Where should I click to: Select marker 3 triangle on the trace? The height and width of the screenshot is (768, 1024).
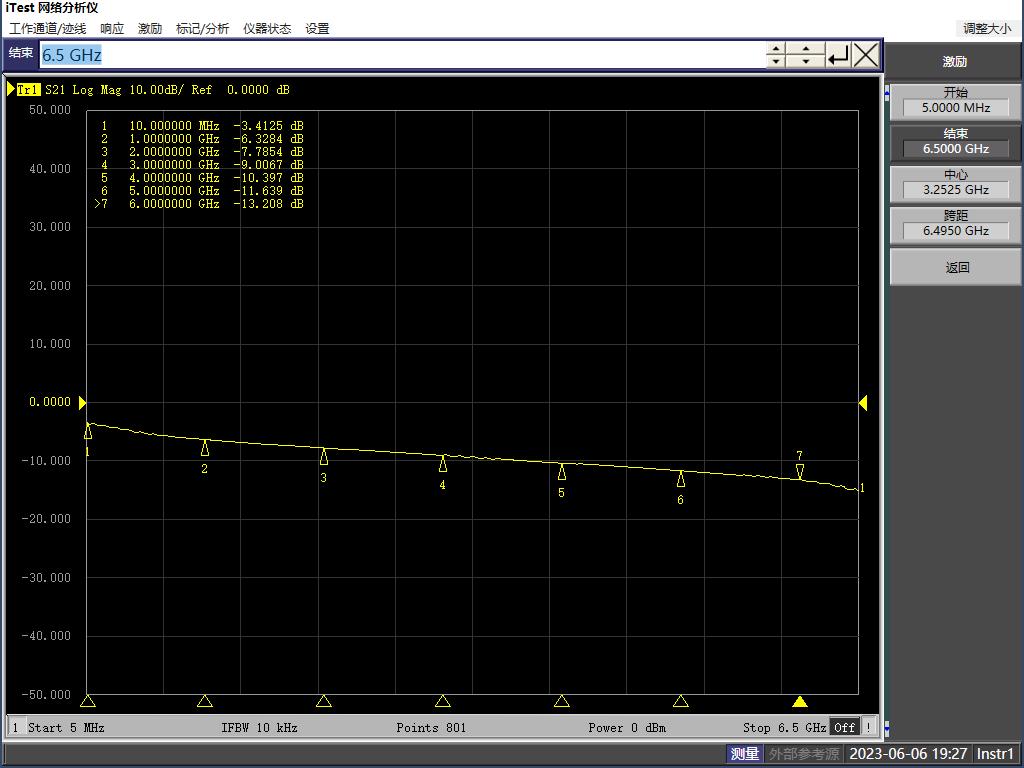(x=323, y=457)
